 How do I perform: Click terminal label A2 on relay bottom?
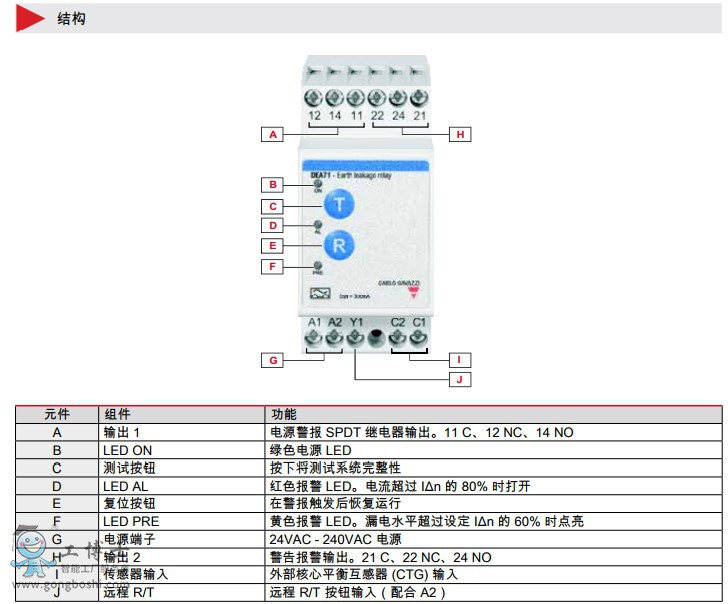pos(335,322)
